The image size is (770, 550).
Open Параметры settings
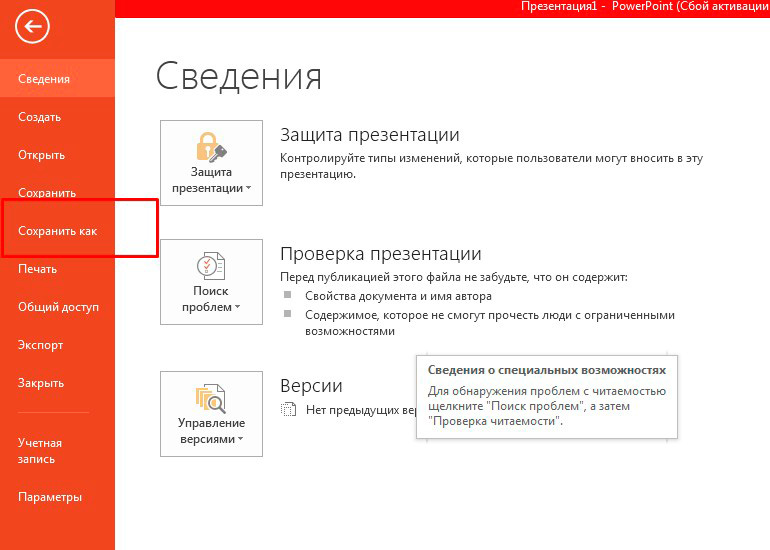tap(50, 497)
